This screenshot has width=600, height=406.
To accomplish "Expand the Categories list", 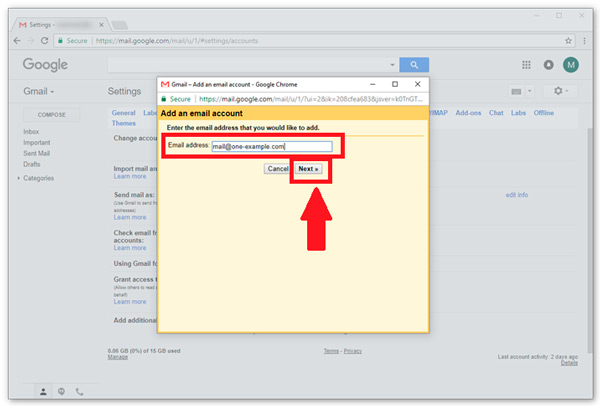I will click(18, 178).
